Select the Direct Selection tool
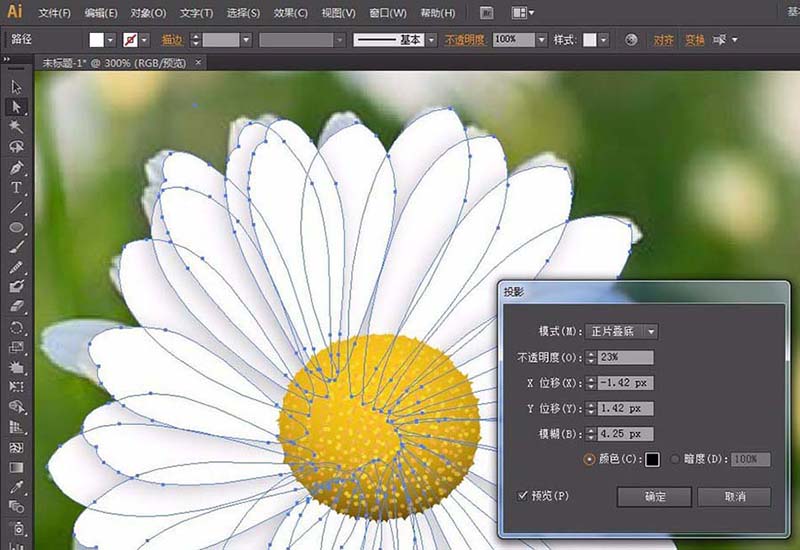 [x=16, y=107]
